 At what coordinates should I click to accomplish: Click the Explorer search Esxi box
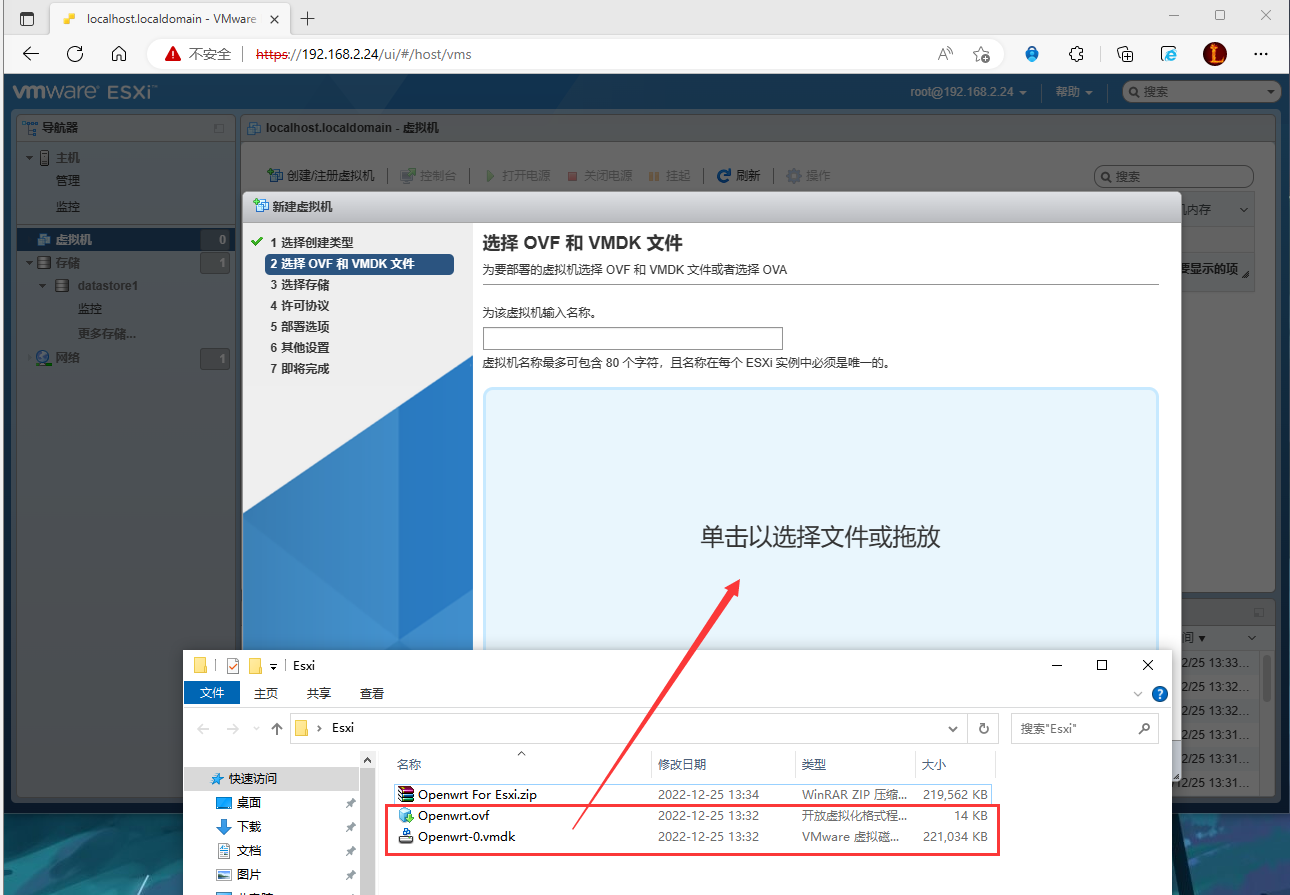pos(1084,728)
